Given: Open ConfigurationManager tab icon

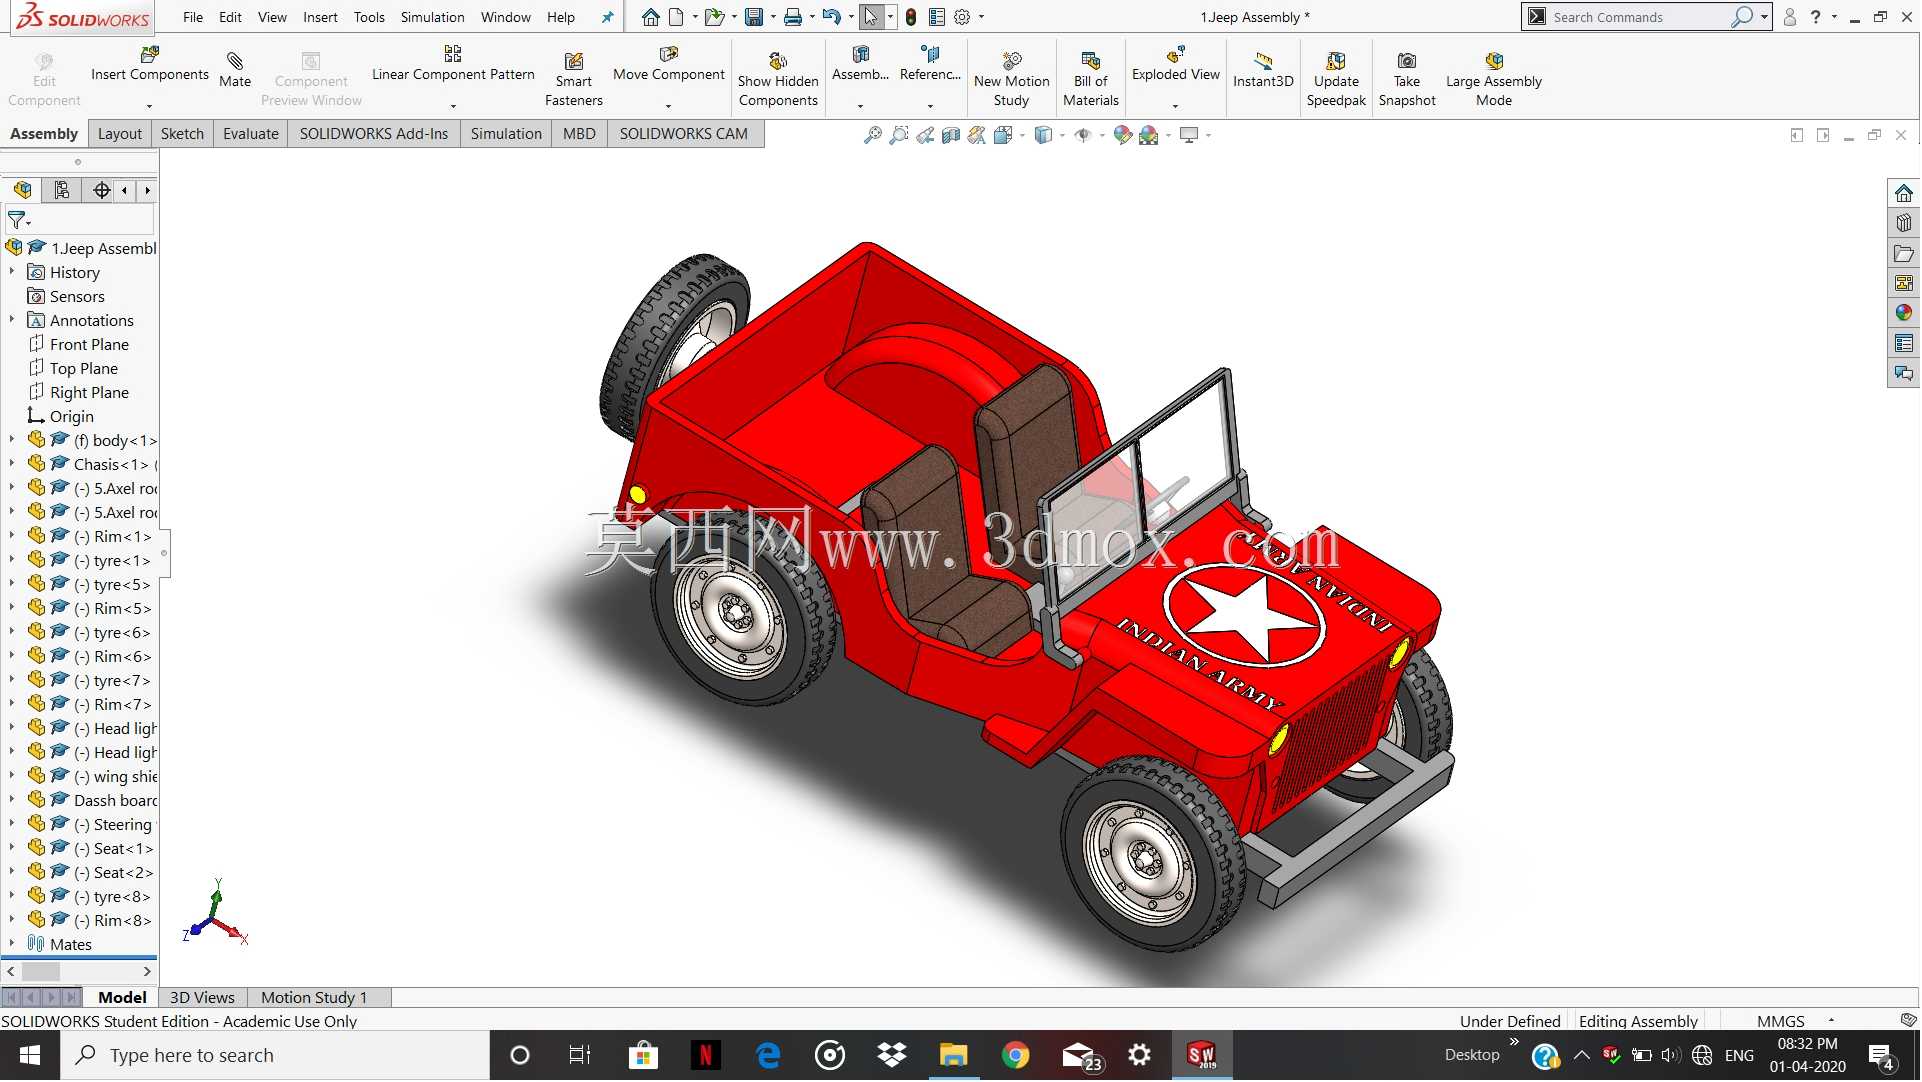Looking at the screenshot, I should coord(62,190).
